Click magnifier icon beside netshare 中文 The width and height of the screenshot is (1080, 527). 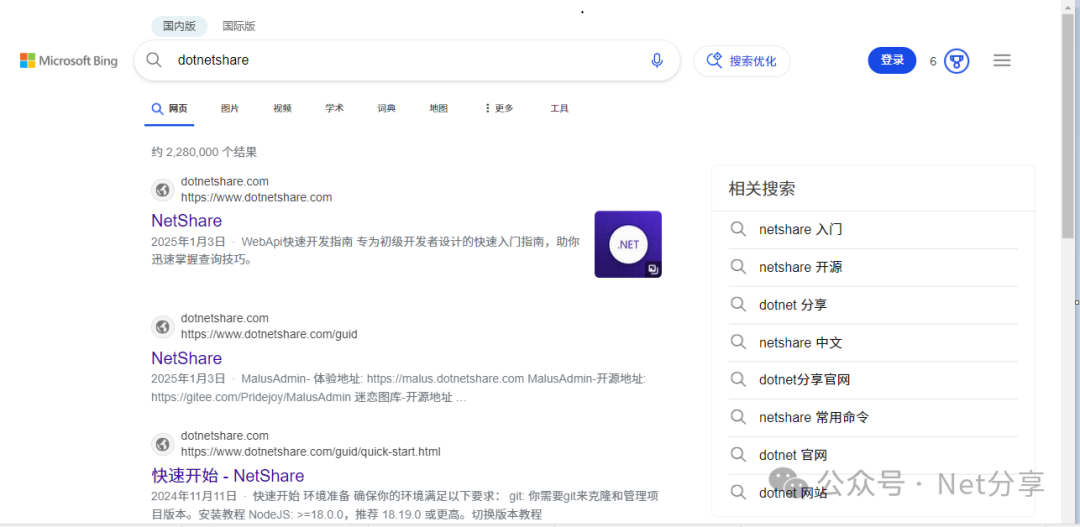[738, 342]
